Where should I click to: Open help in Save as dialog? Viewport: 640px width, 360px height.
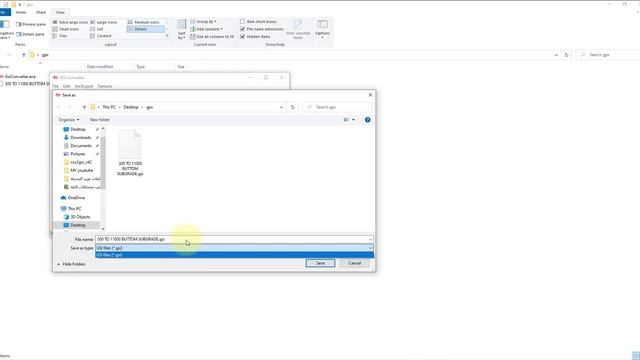367,120
